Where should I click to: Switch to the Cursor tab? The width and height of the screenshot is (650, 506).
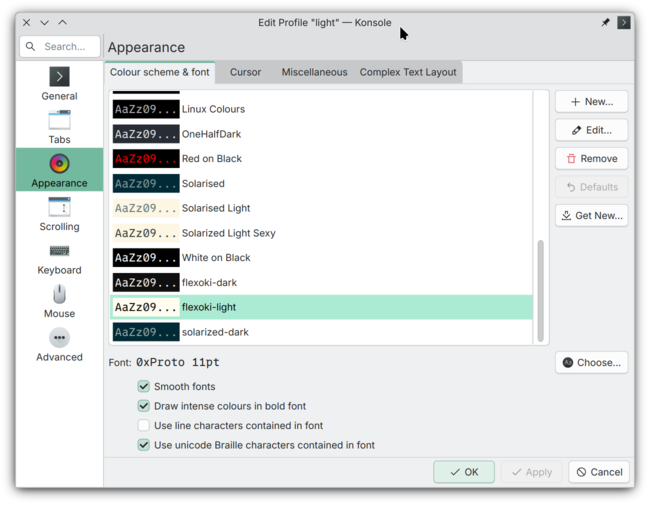tap(245, 72)
